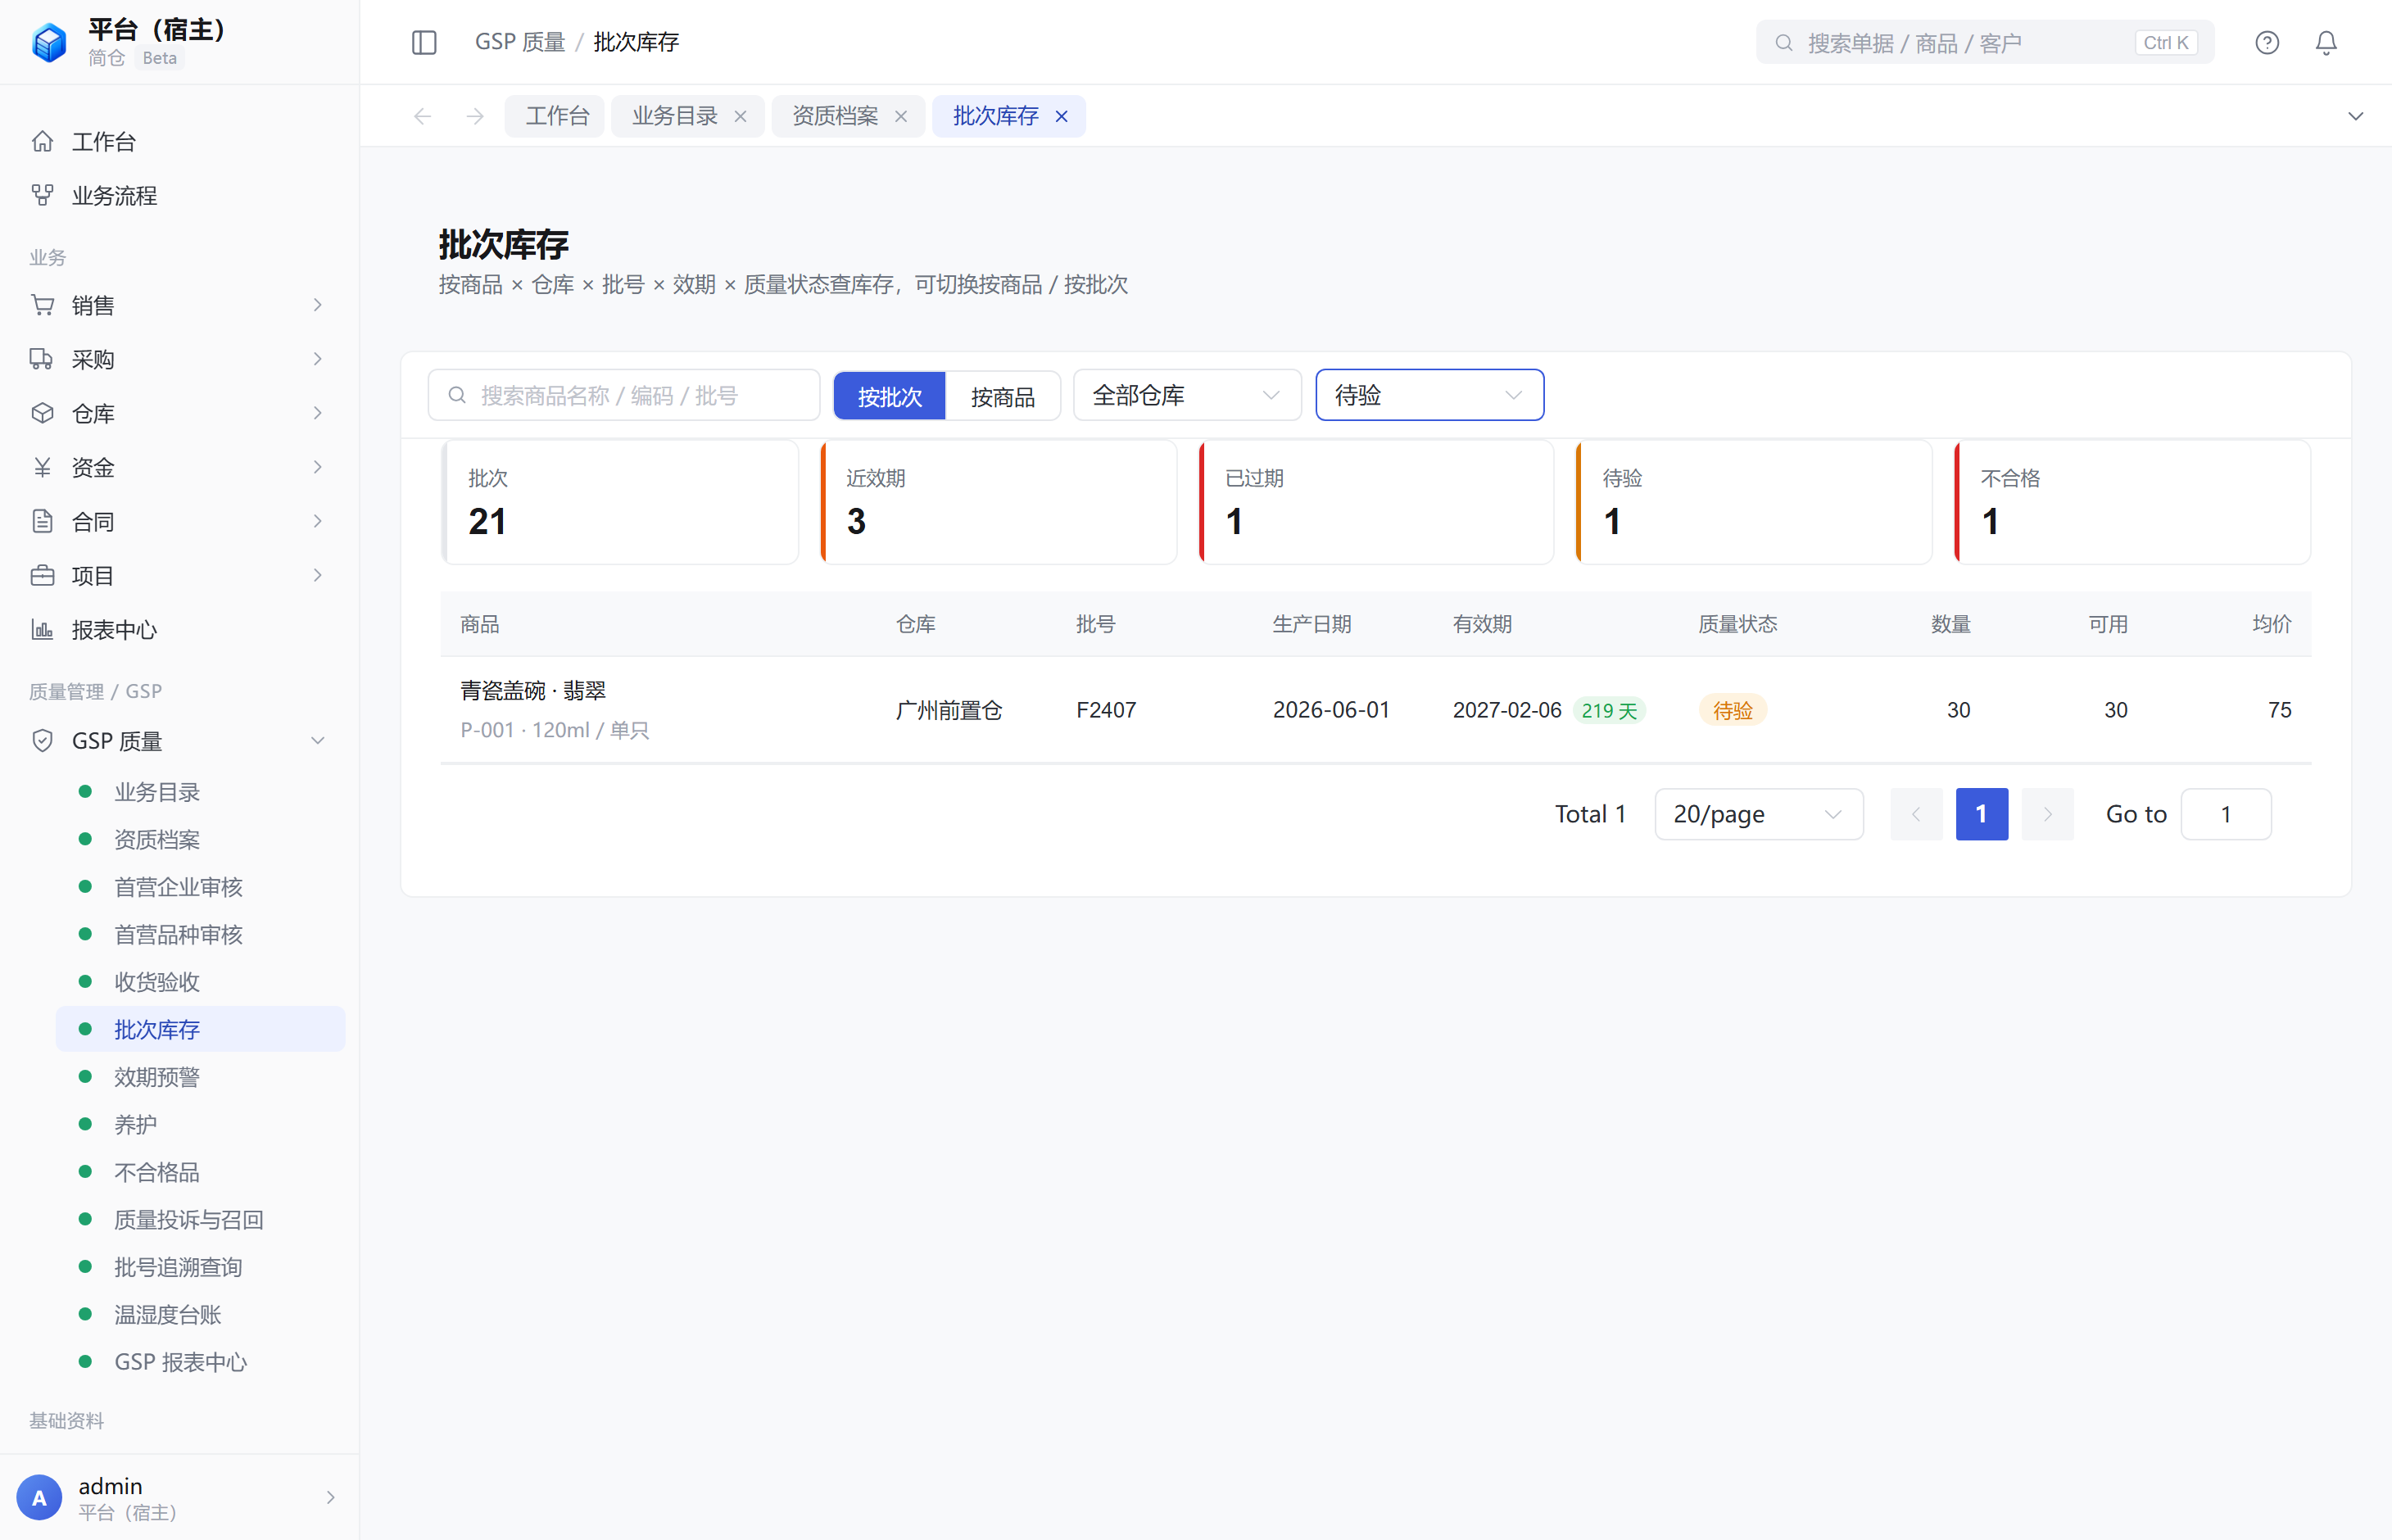The image size is (2392, 1540).
Task: Click the 不合格 summary card
Action: pyautogui.click(x=2132, y=502)
